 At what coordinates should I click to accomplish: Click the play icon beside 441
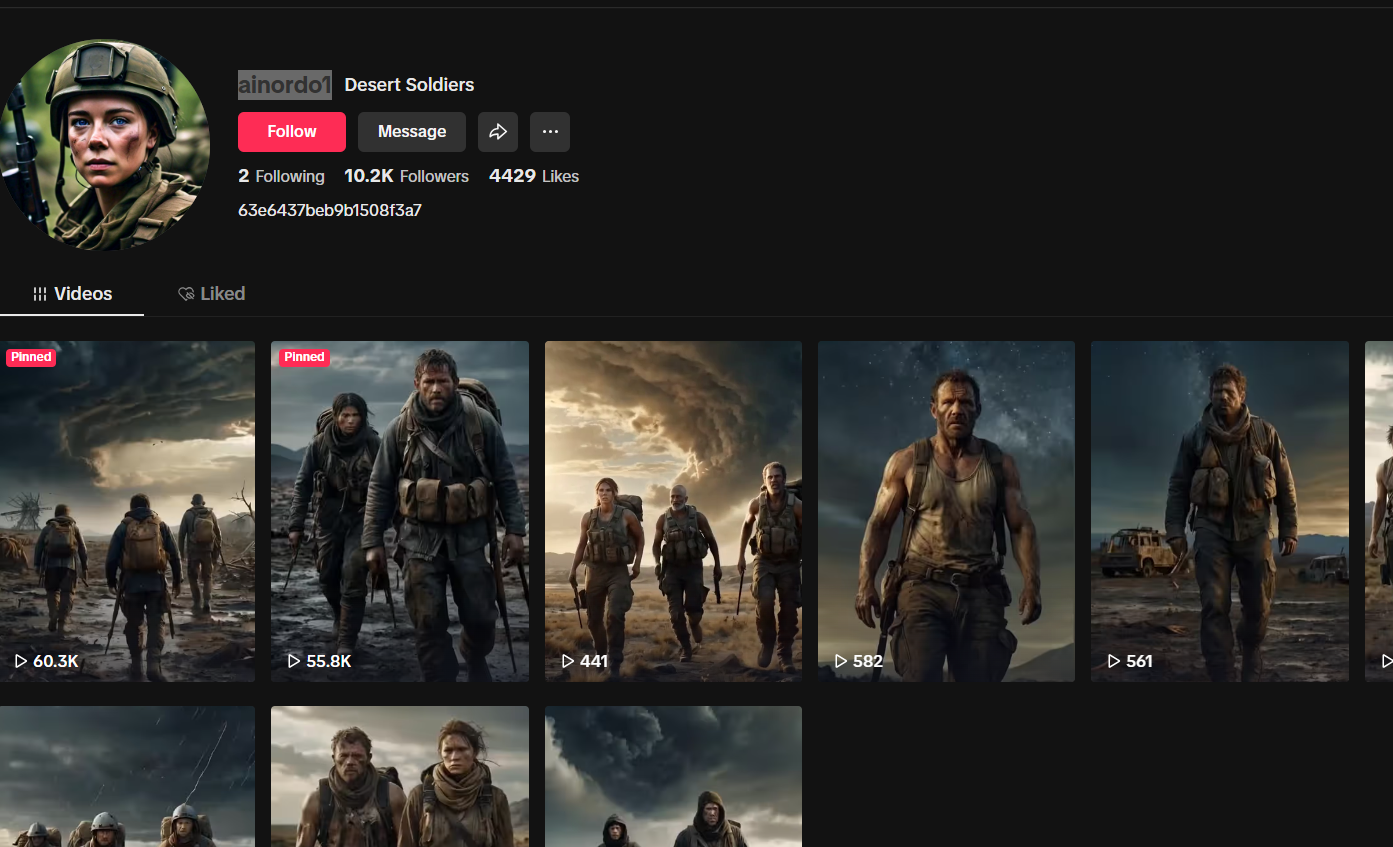[567, 661]
